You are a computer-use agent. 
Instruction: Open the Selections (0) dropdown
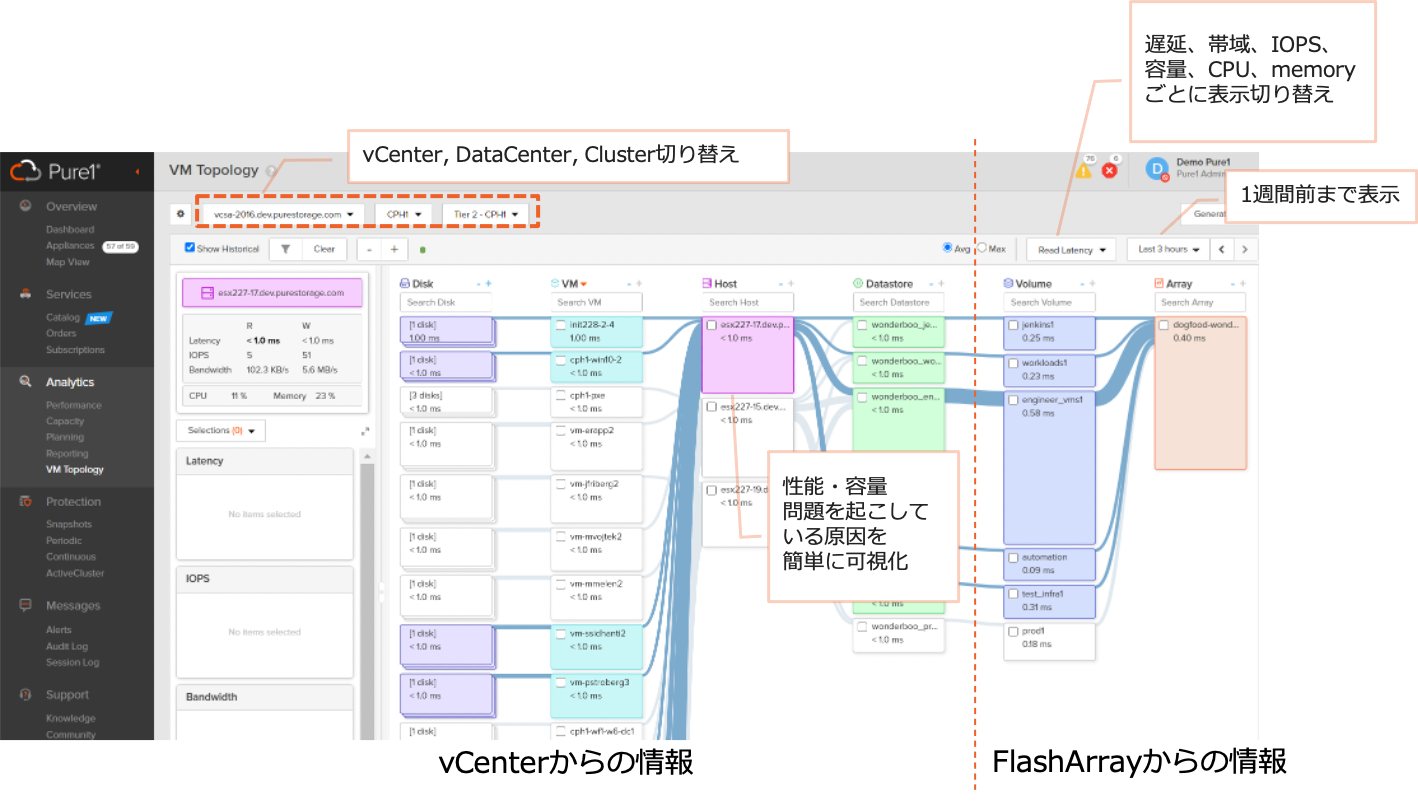[x=221, y=431]
